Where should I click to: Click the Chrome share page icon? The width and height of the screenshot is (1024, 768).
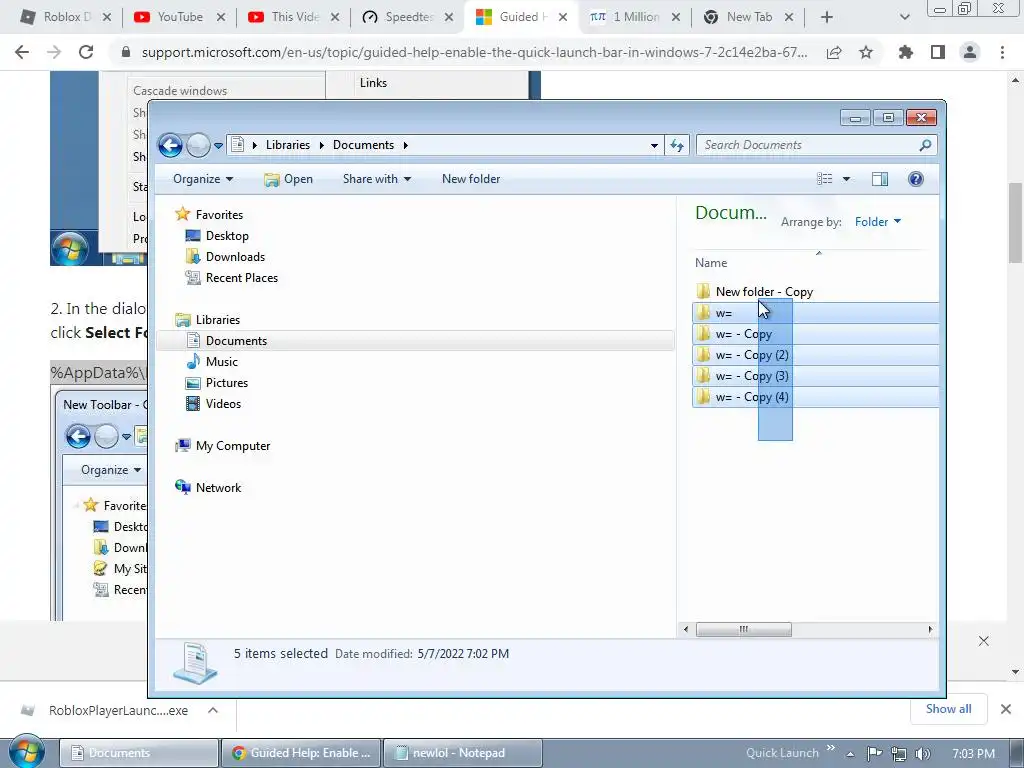pos(834,52)
